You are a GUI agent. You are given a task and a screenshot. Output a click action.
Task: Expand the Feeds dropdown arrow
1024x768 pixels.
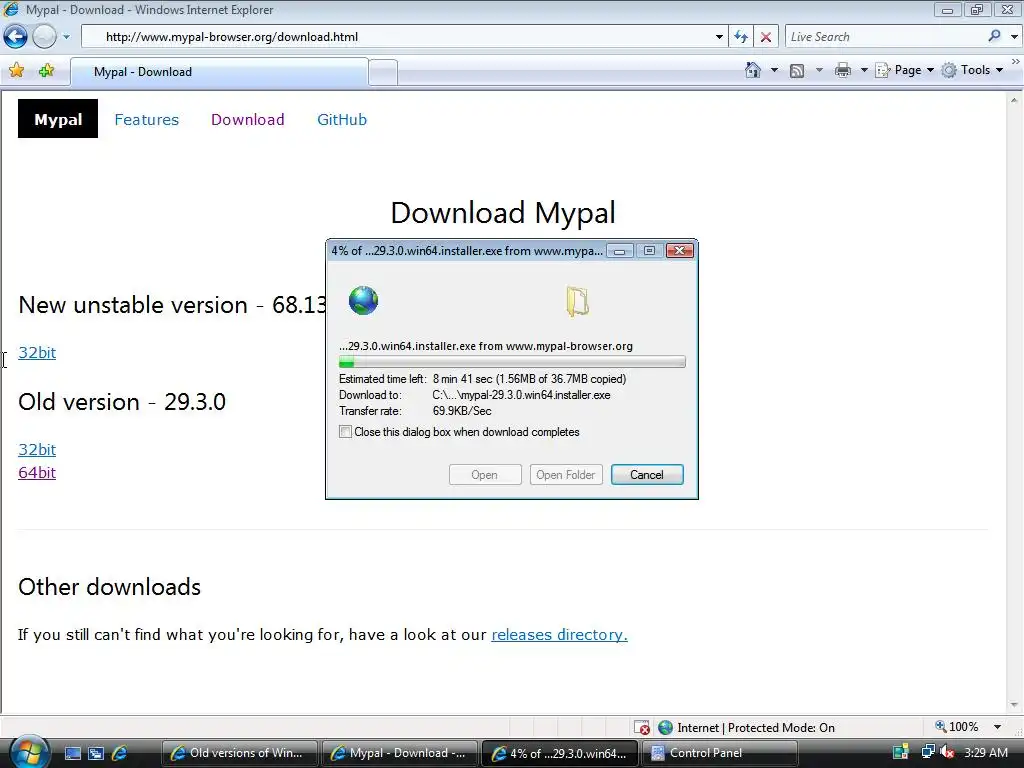tap(819, 70)
